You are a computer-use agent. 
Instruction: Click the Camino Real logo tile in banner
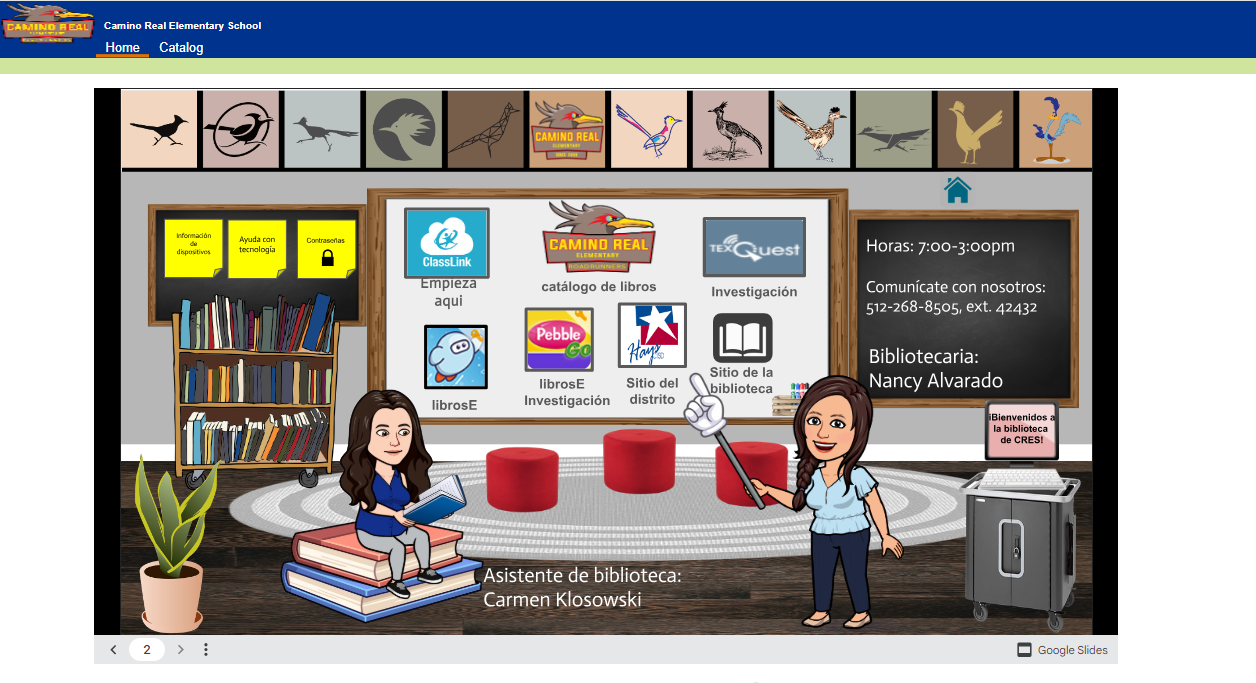click(567, 129)
